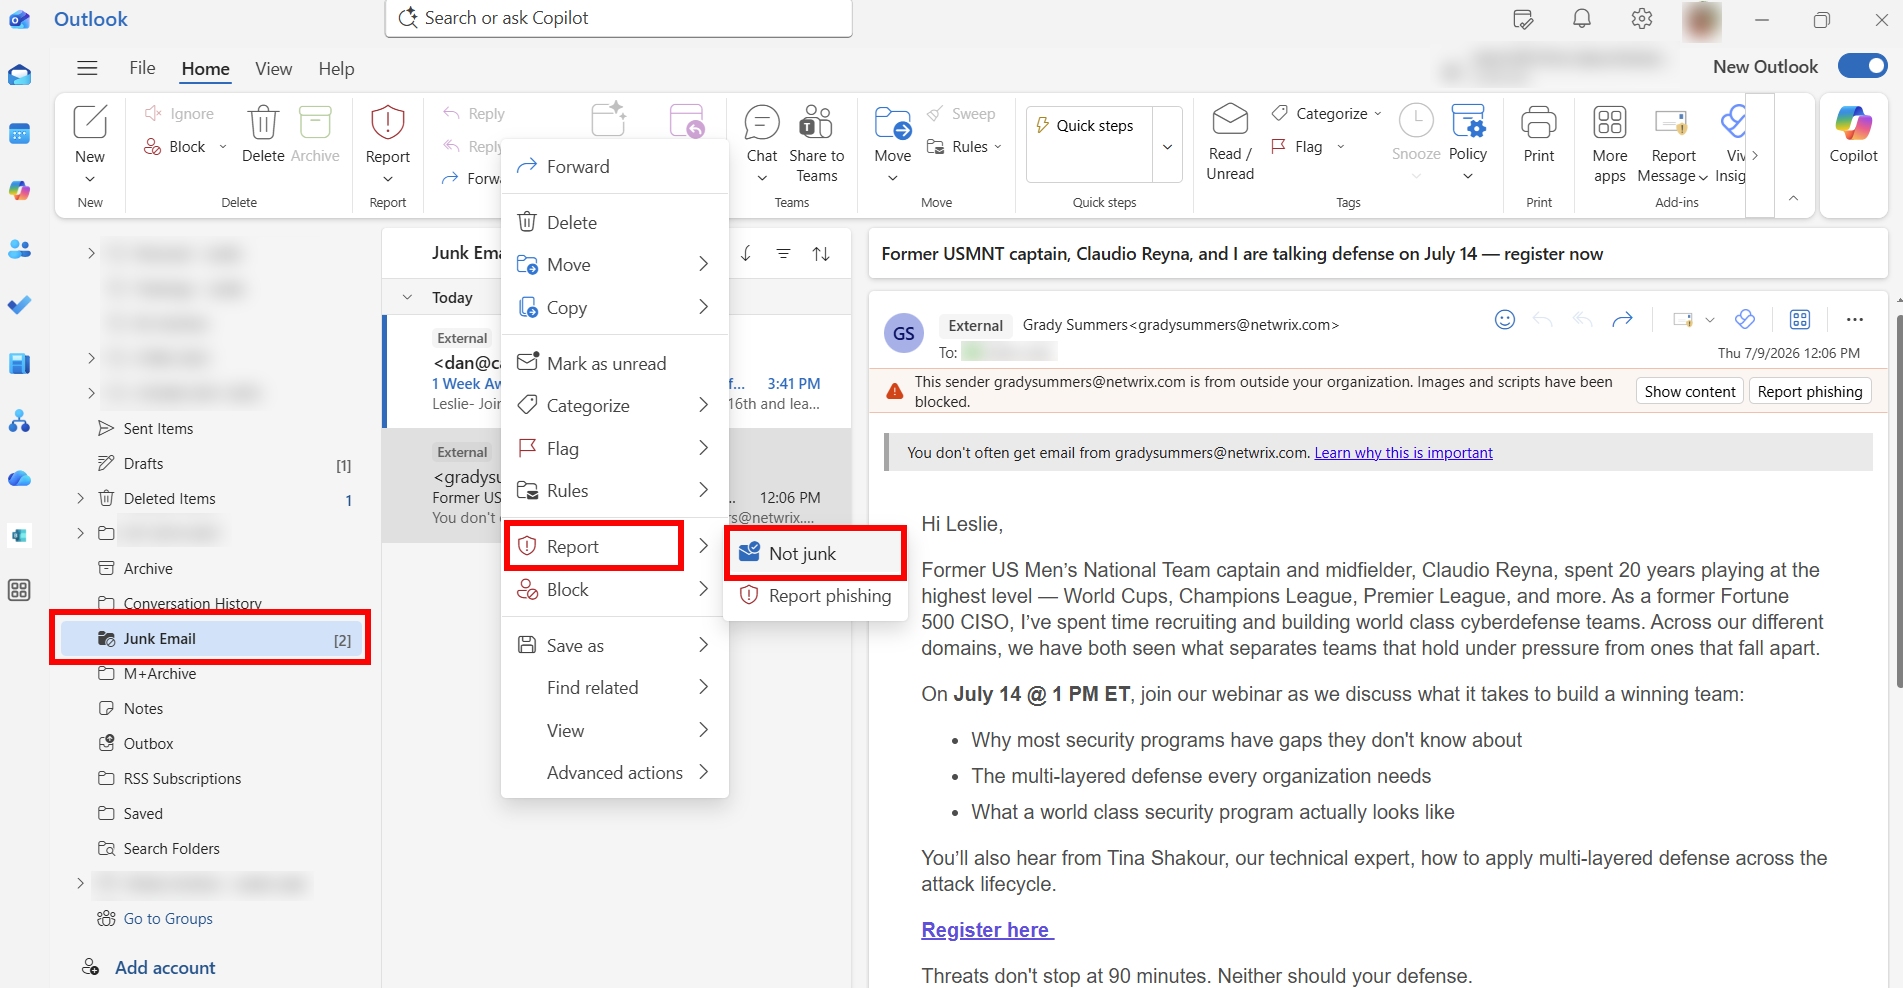
Task: Click Add account
Action: coord(165,968)
